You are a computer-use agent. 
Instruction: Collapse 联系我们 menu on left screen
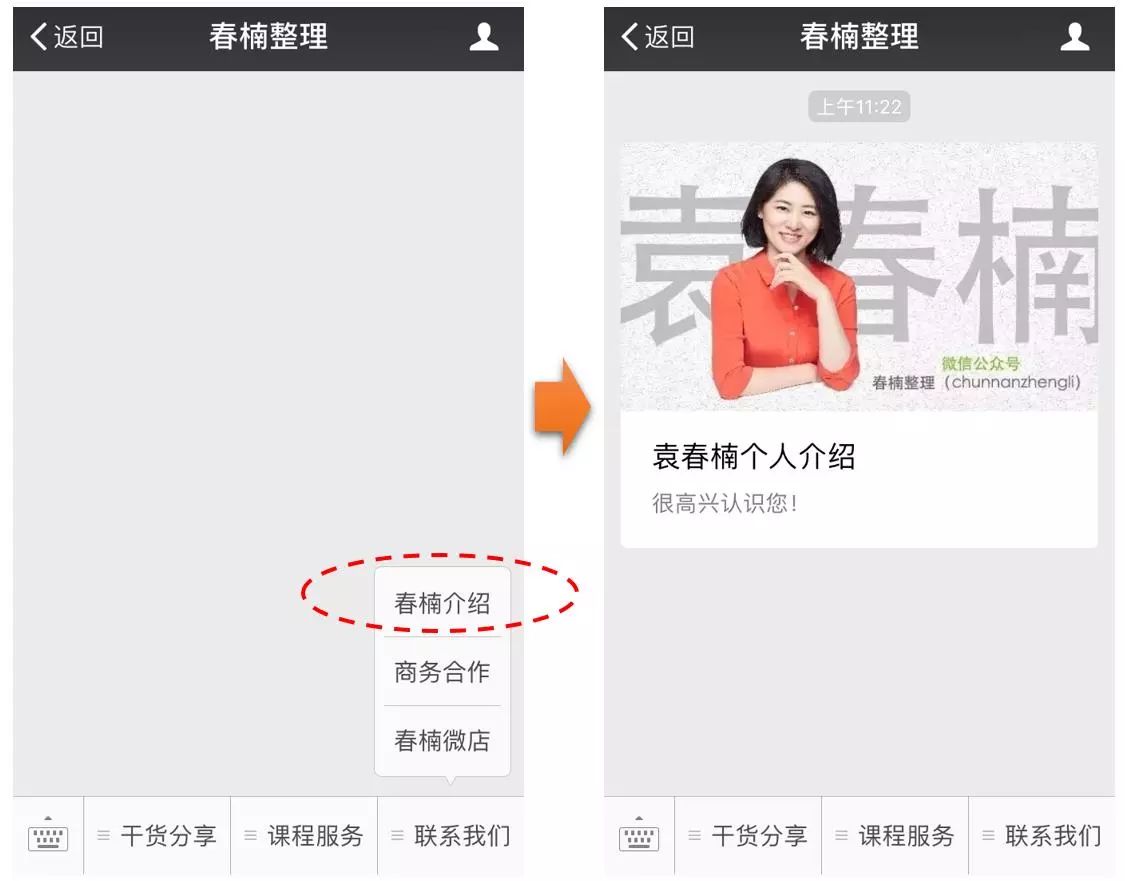(451, 836)
